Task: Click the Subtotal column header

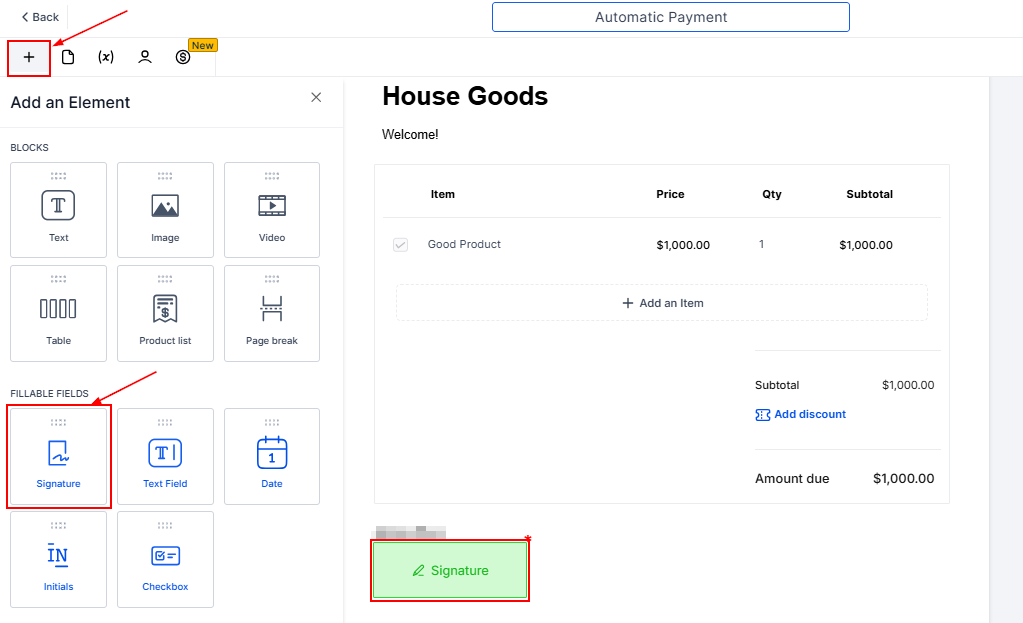Action: [x=870, y=194]
